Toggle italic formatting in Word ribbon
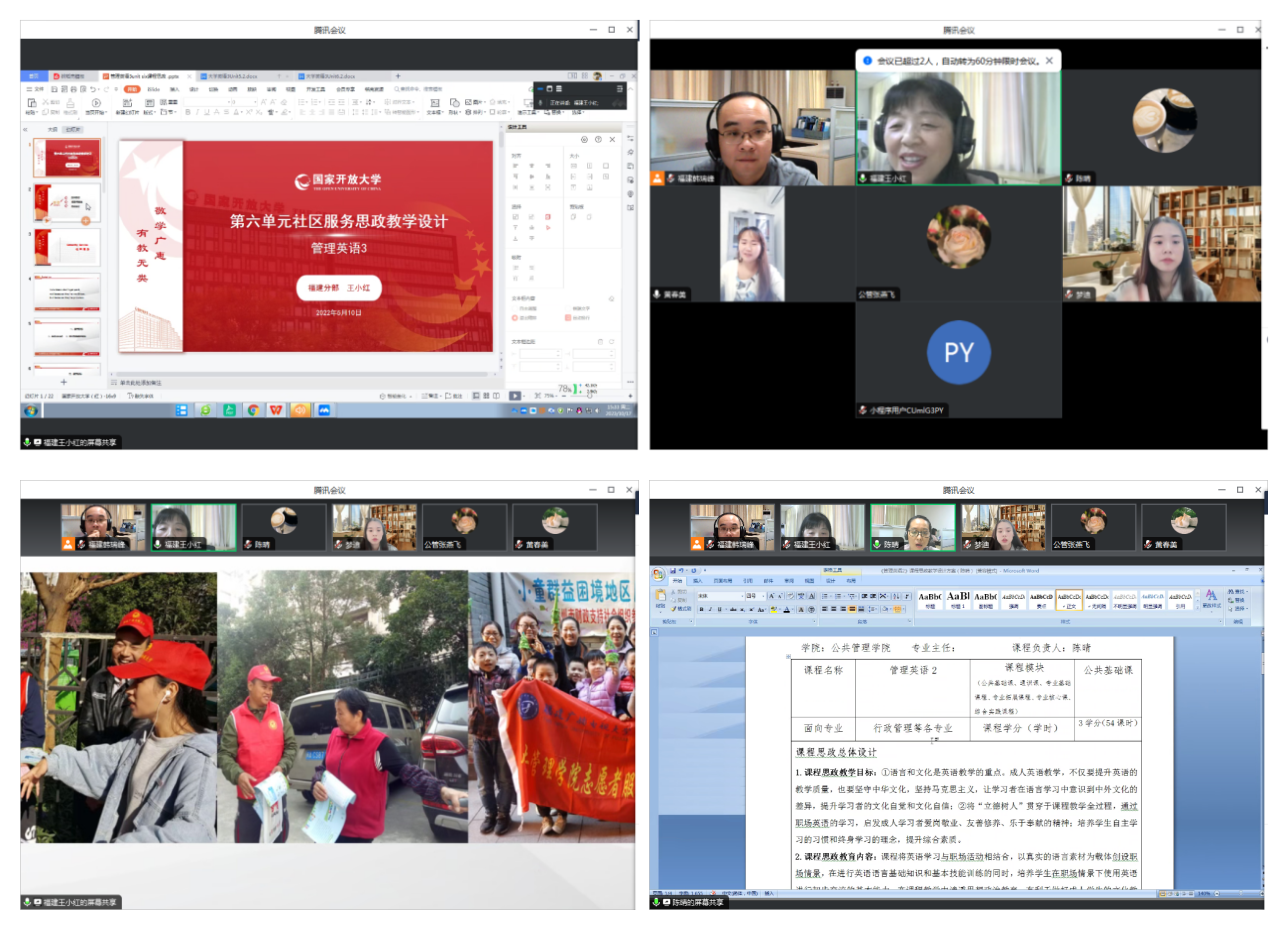Image resolution: width=1288 pixels, height=930 pixels. (x=711, y=609)
